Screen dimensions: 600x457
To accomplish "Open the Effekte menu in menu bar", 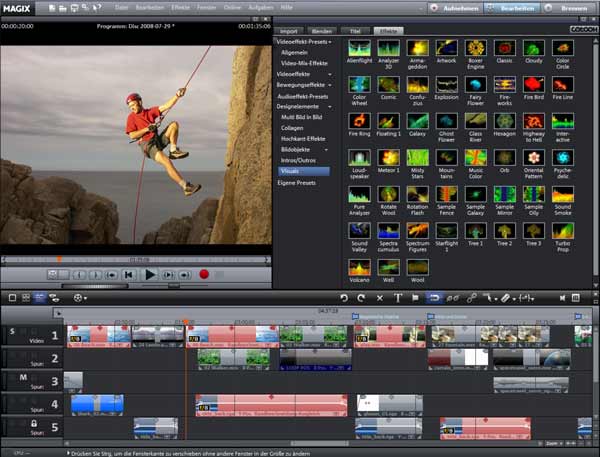I will pyautogui.click(x=181, y=7).
